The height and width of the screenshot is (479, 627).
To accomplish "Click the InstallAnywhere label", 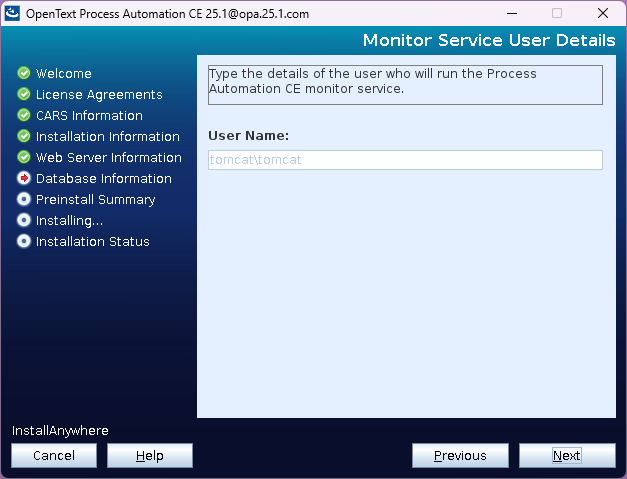I will point(60,431).
